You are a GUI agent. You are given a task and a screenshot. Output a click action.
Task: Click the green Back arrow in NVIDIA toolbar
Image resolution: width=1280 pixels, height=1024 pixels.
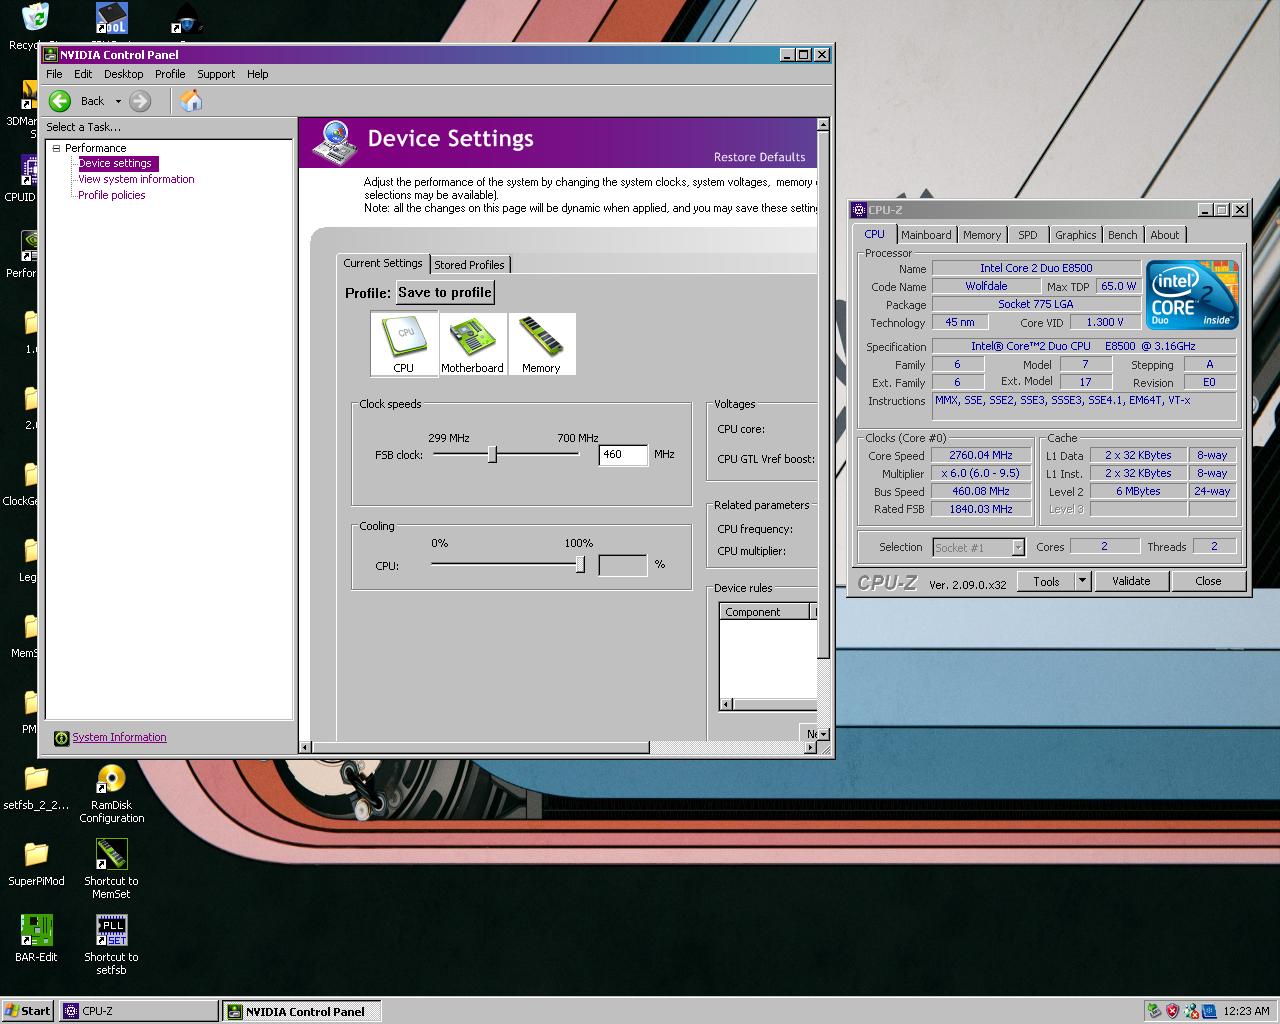click(x=60, y=101)
